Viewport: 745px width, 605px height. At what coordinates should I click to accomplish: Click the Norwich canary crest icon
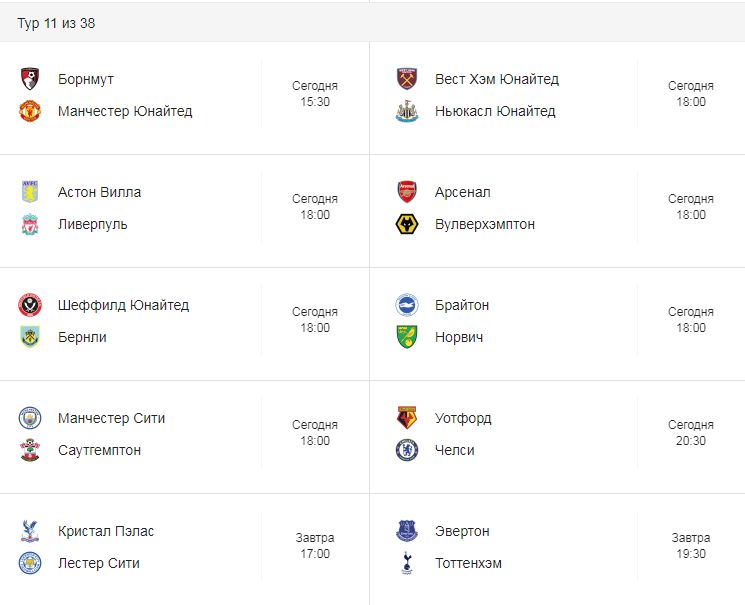[x=407, y=337]
